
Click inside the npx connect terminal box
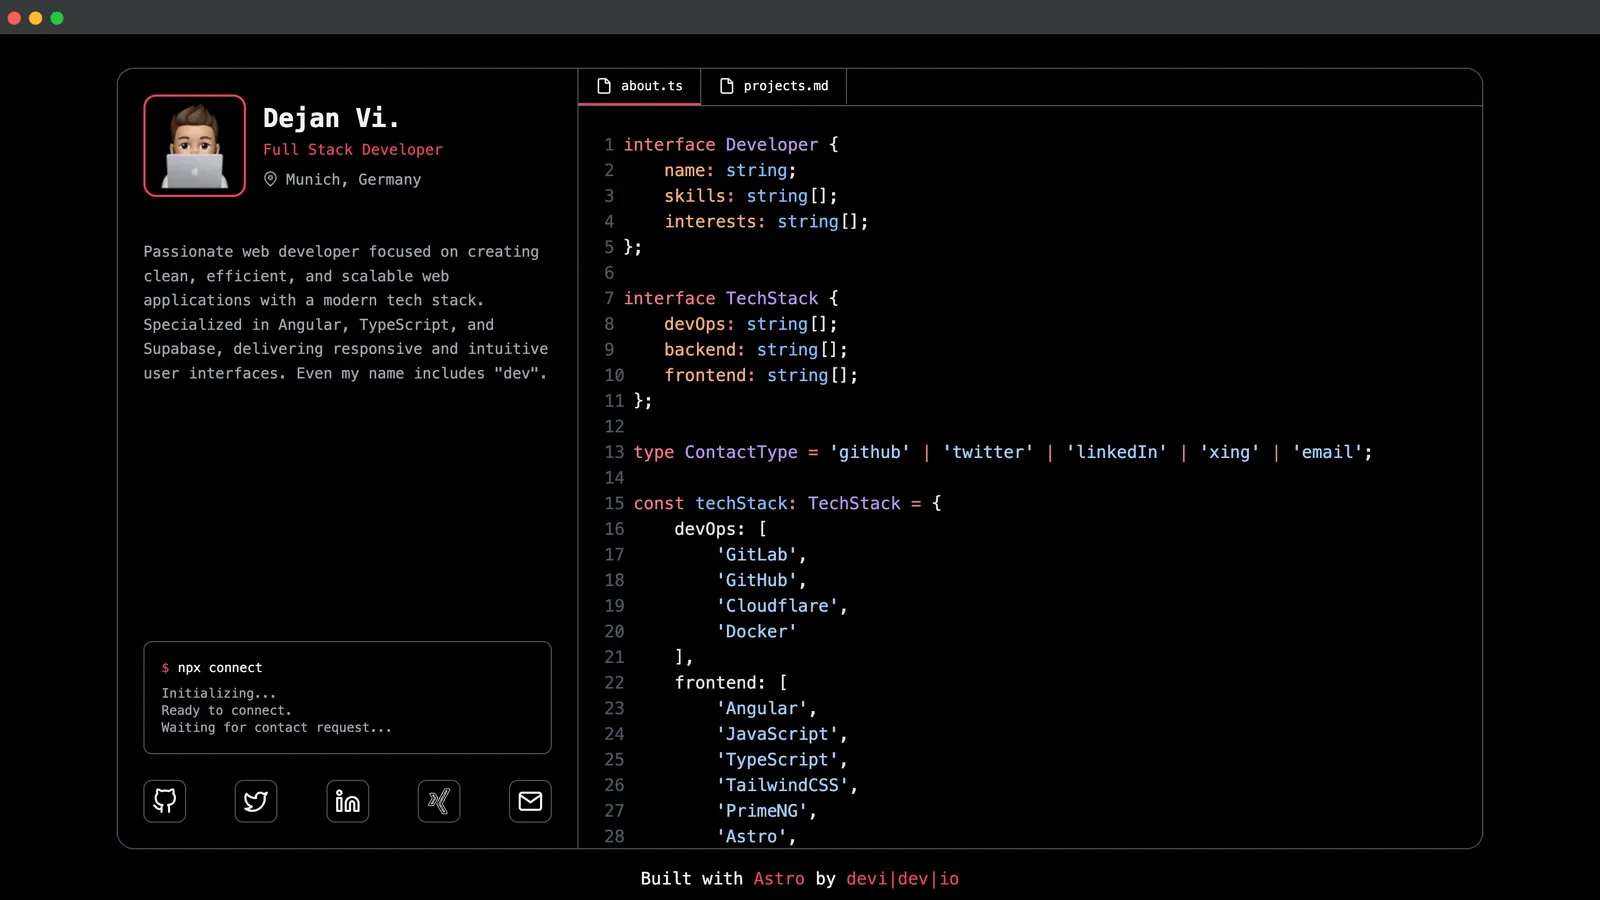pos(347,697)
